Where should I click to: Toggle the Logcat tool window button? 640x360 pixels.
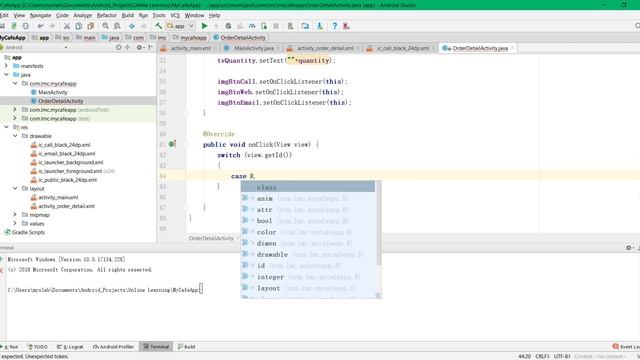70,347
